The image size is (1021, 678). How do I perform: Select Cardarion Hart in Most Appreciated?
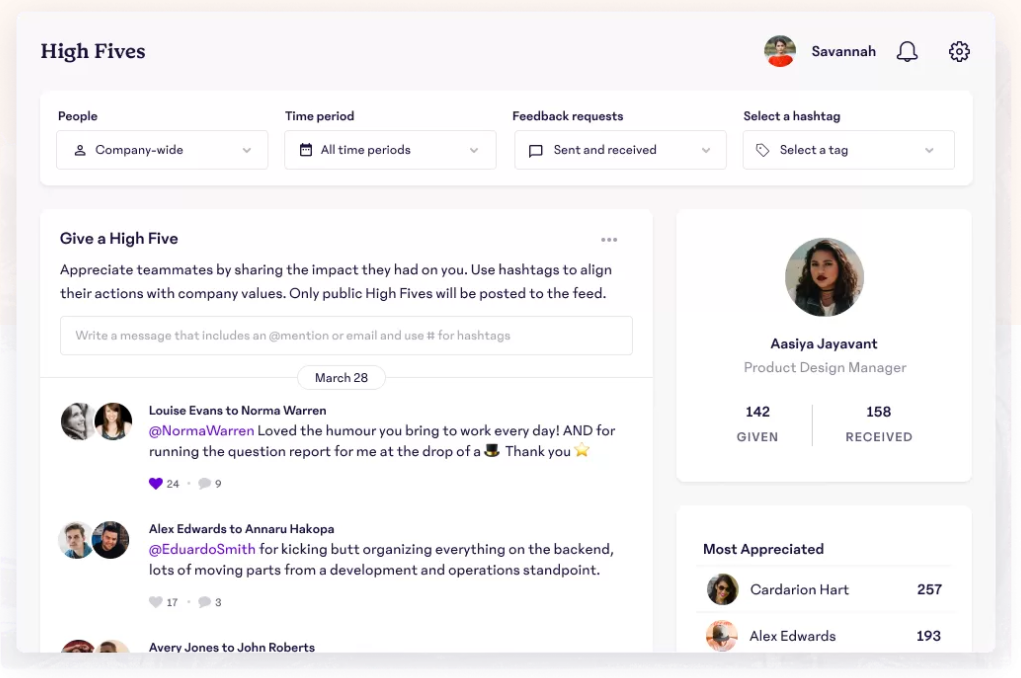[798, 590]
